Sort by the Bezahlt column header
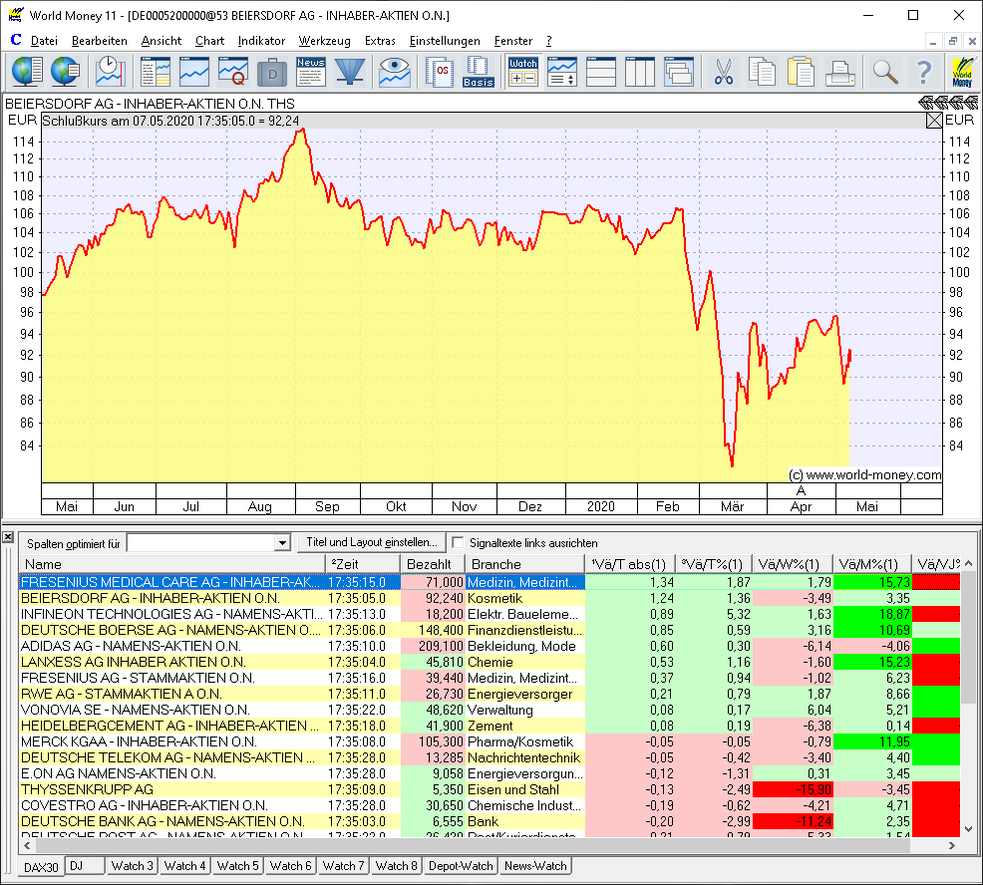This screenshot has width=983, height=885. pyautogui.click(x=430, y=565)
